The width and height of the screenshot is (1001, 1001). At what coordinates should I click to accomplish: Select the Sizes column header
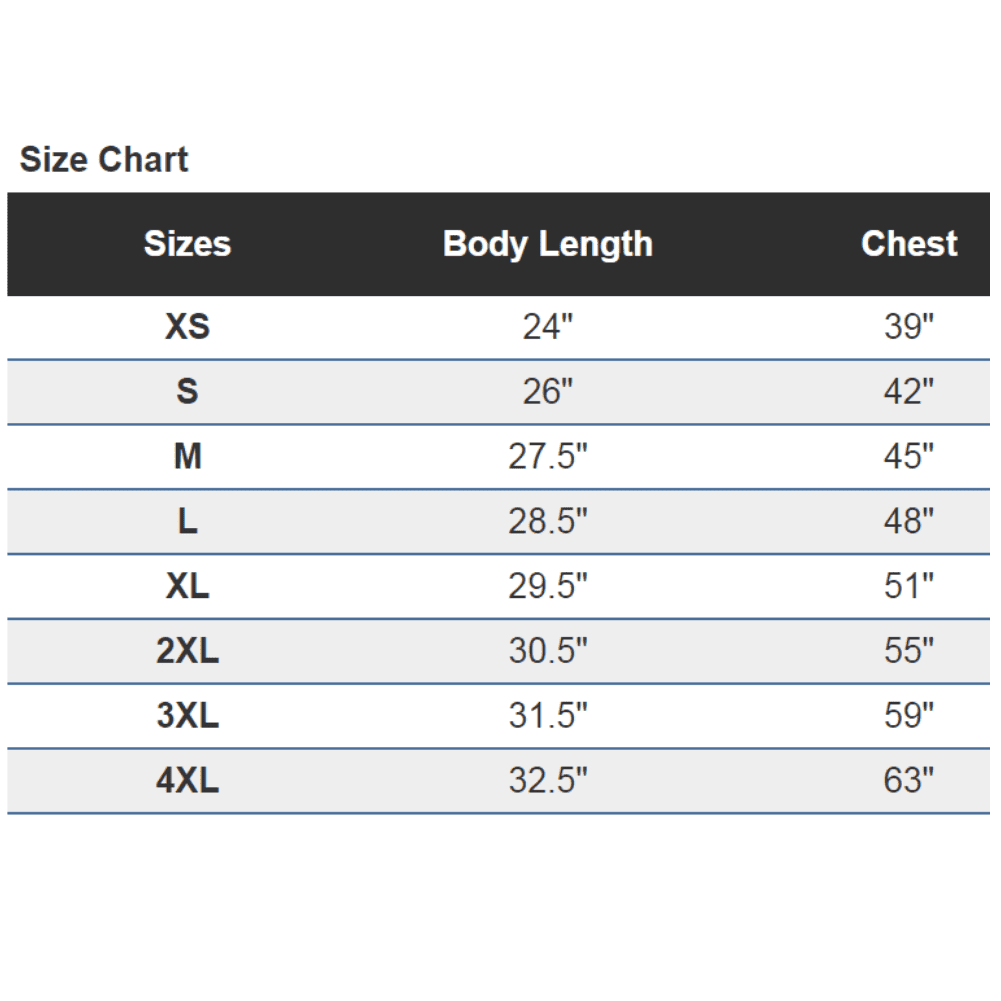pos(187,244)
